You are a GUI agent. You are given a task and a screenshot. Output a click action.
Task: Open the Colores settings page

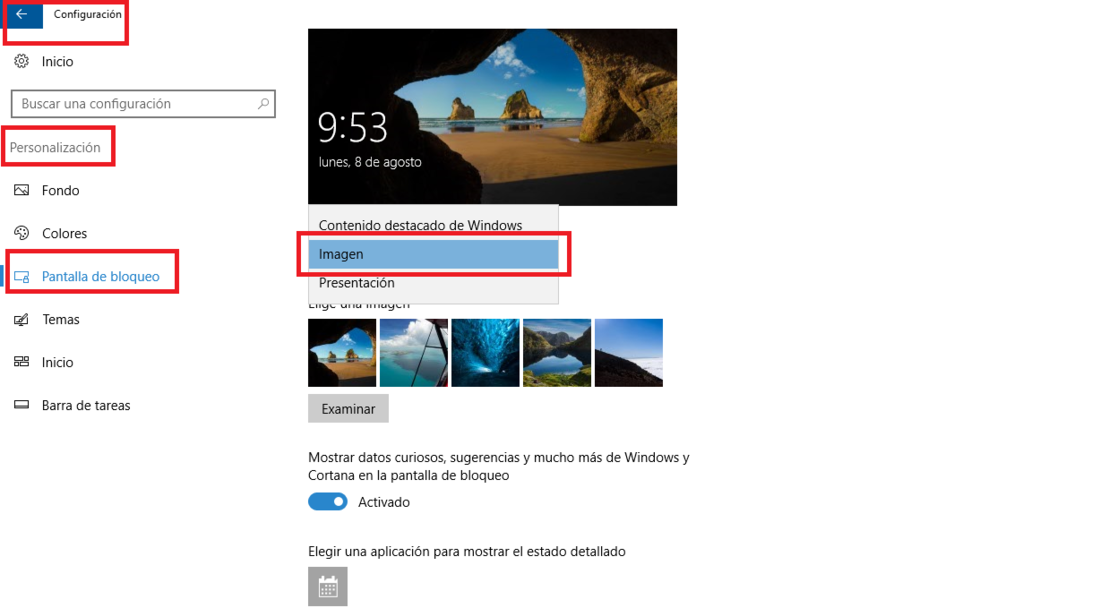tap(64, 234)
